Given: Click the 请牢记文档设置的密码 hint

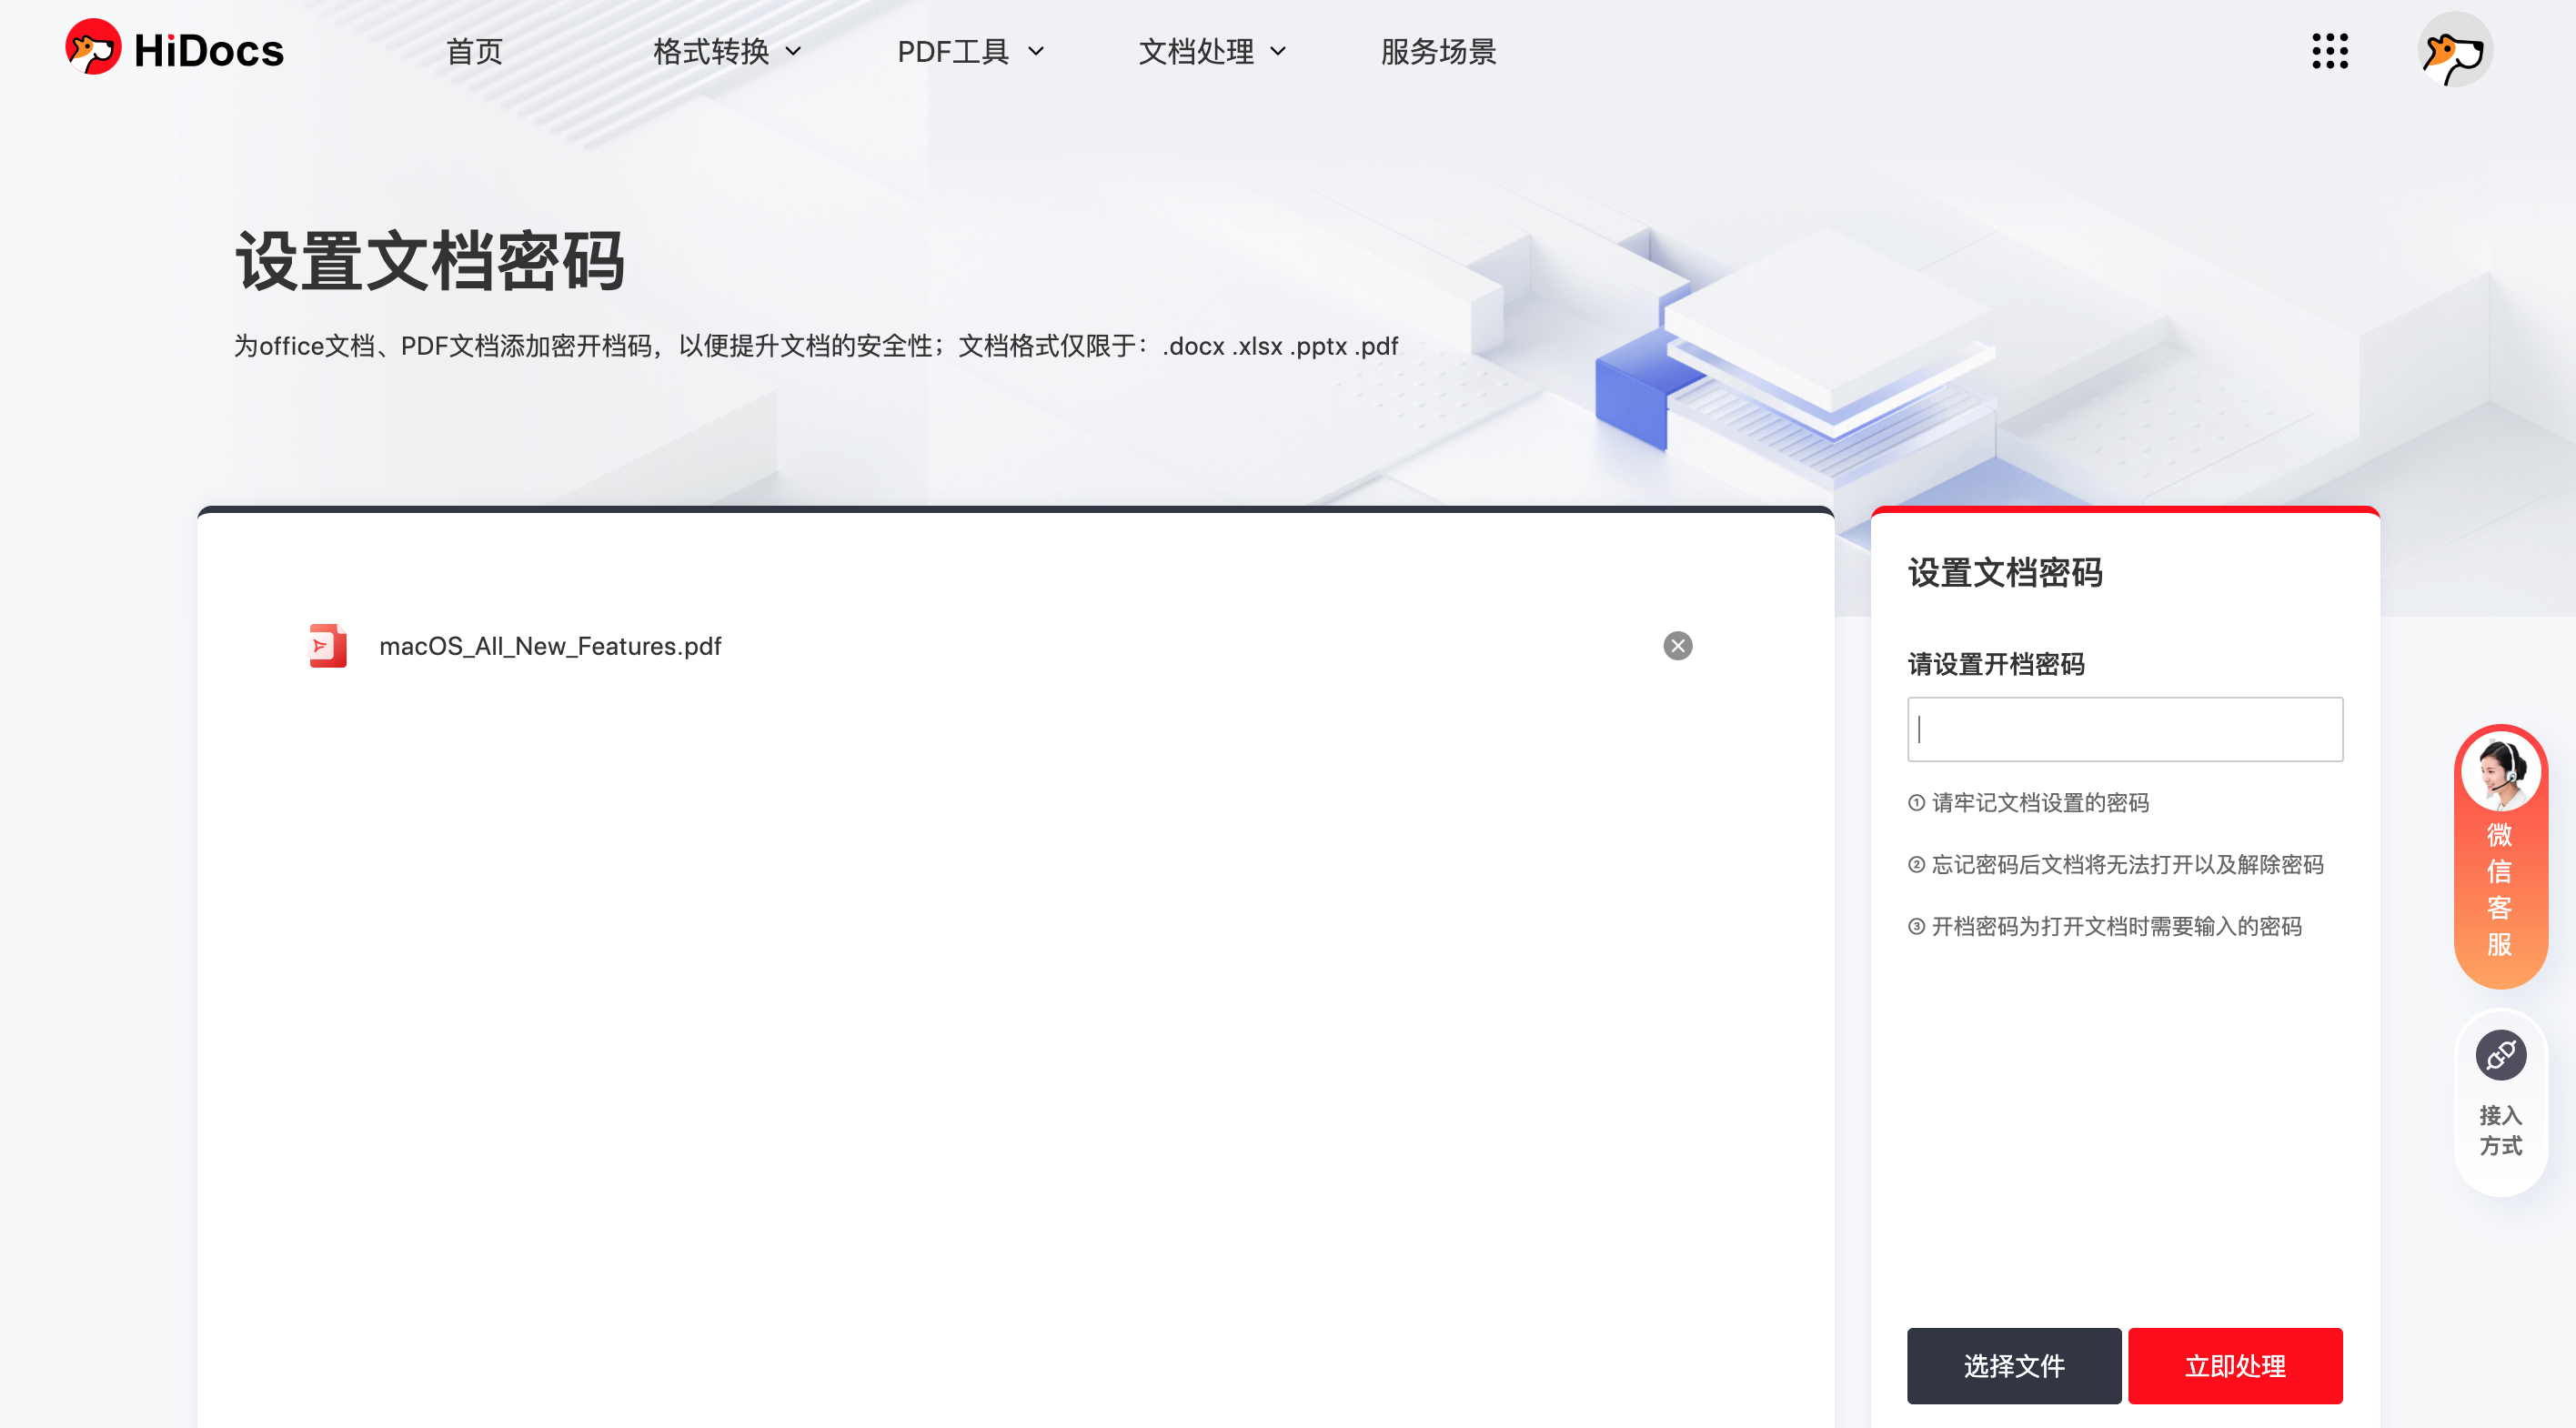Looking at the screenshot, I should 2028,803.
